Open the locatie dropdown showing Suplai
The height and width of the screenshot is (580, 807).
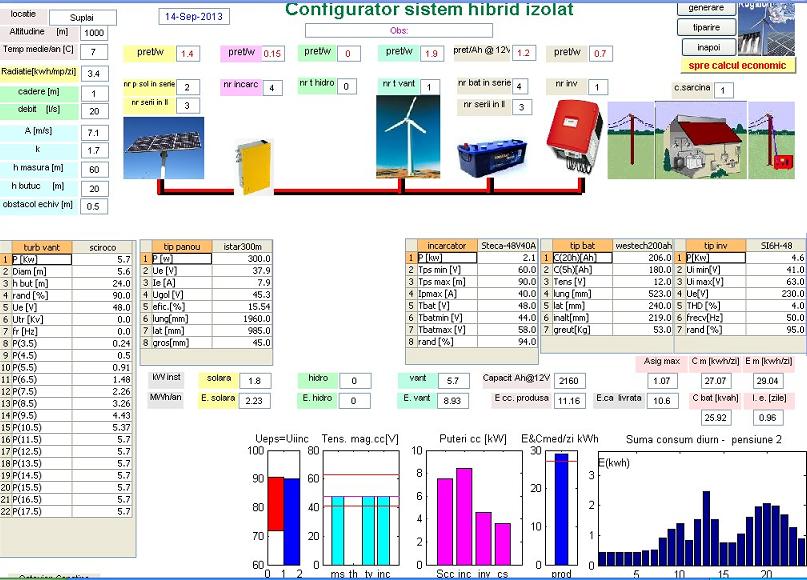[82, 17]
